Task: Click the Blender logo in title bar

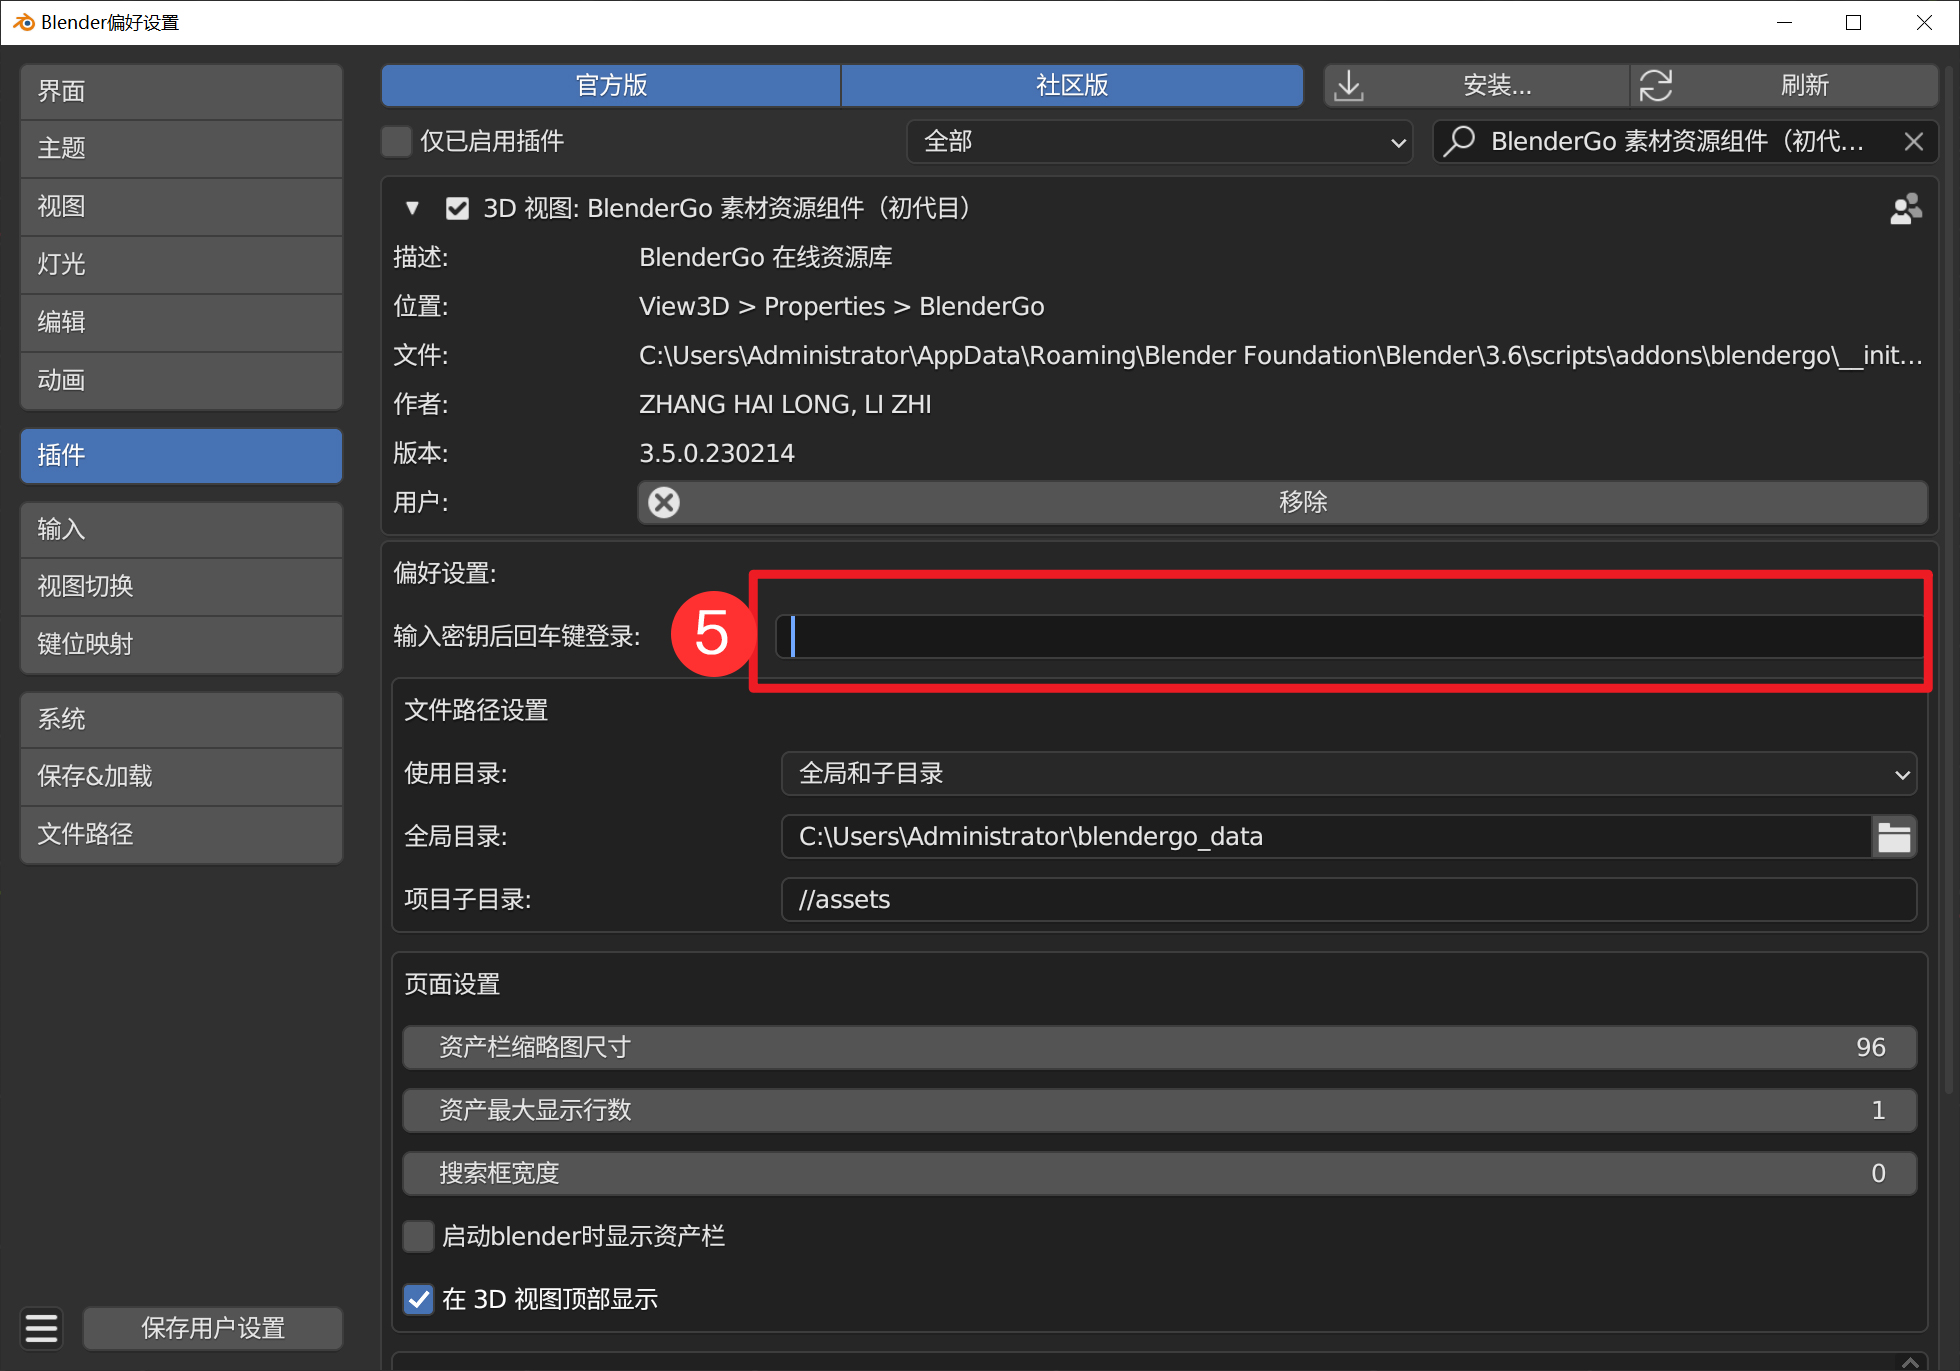Action: tap(23, 22)
